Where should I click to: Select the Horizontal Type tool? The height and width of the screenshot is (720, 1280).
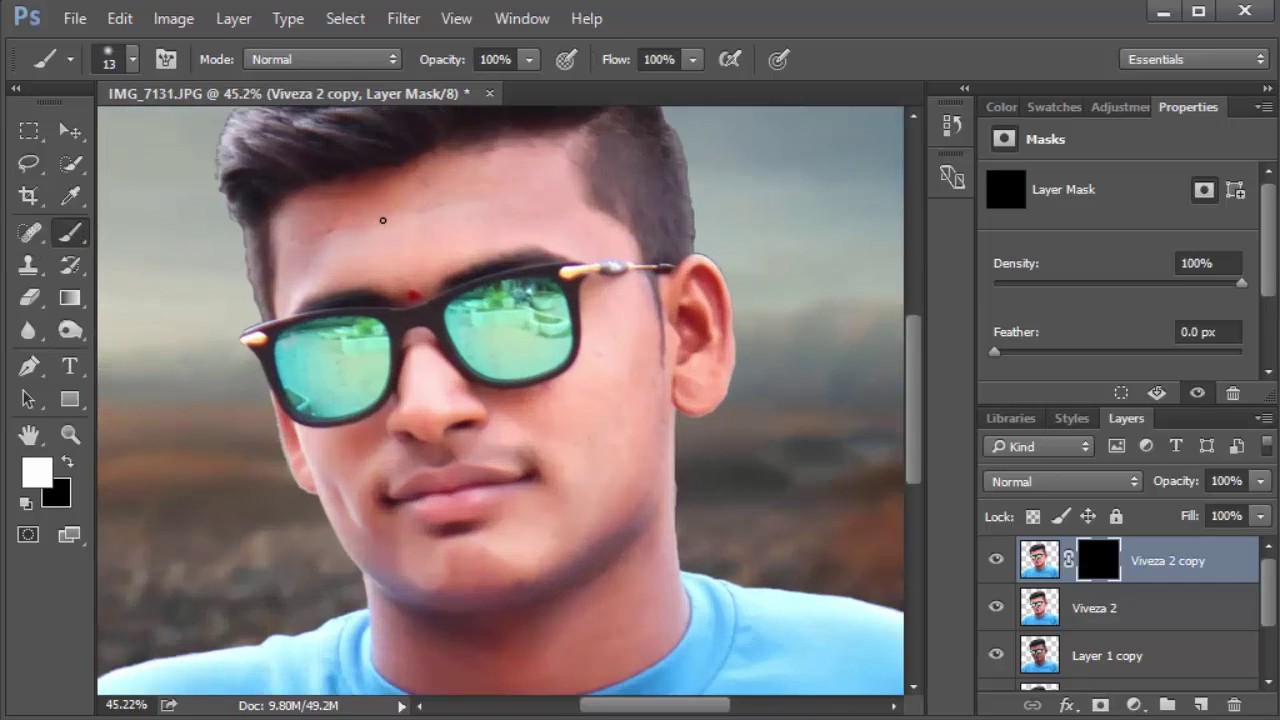70,366
